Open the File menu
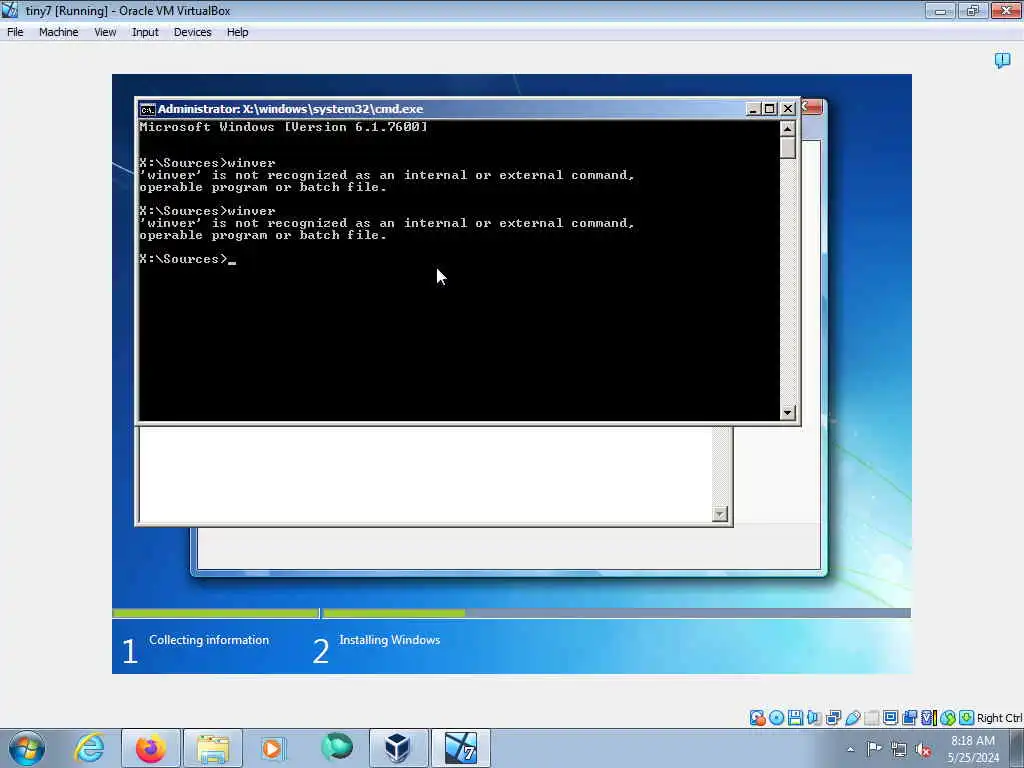 coord(15,32)
